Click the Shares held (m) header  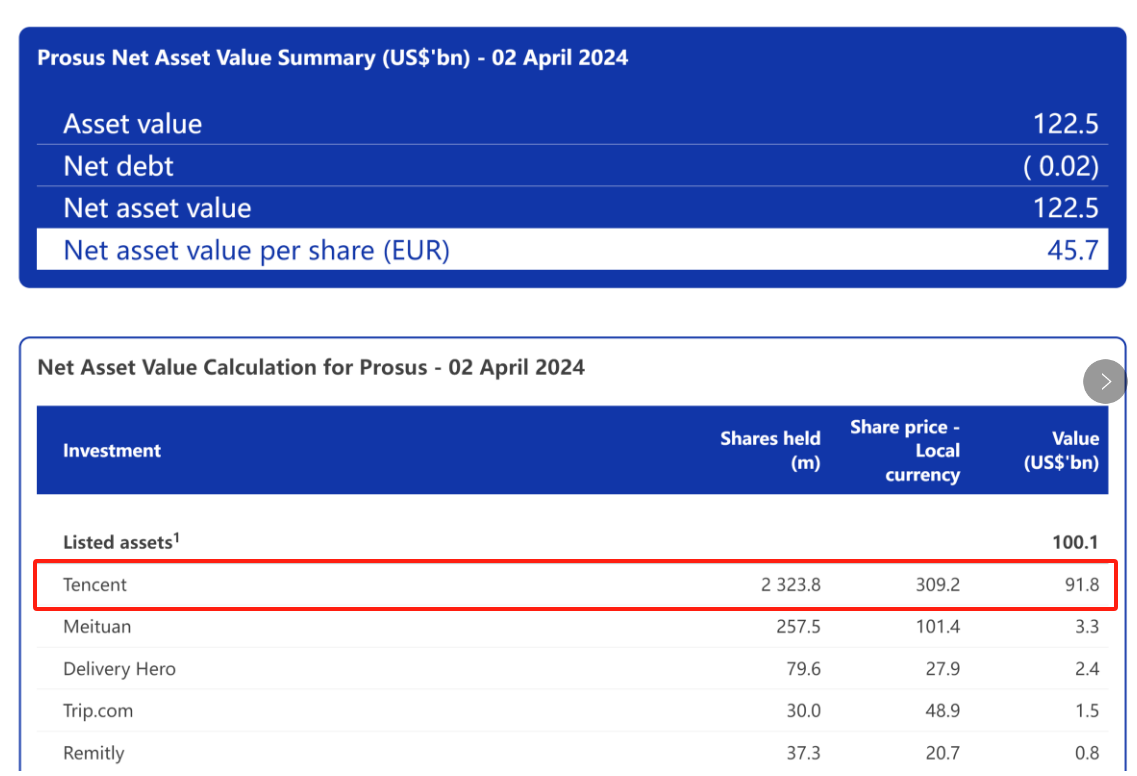point(770,450)
